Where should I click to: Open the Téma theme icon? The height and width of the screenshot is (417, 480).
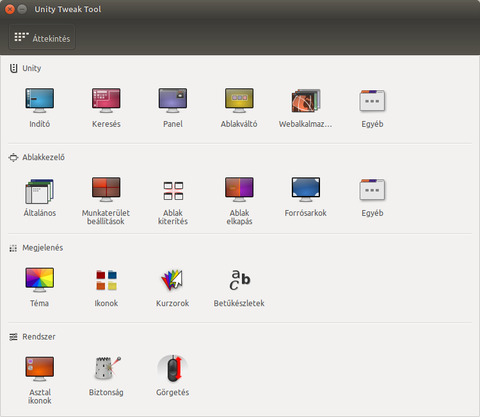(x=39, y=280)
